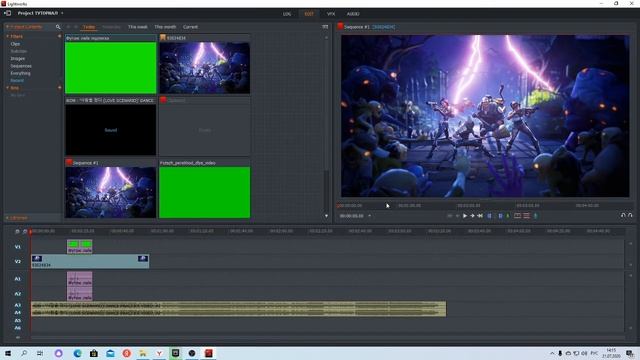
Task: Add a new filter with Filters plus icon
Action: coord(60,36)
